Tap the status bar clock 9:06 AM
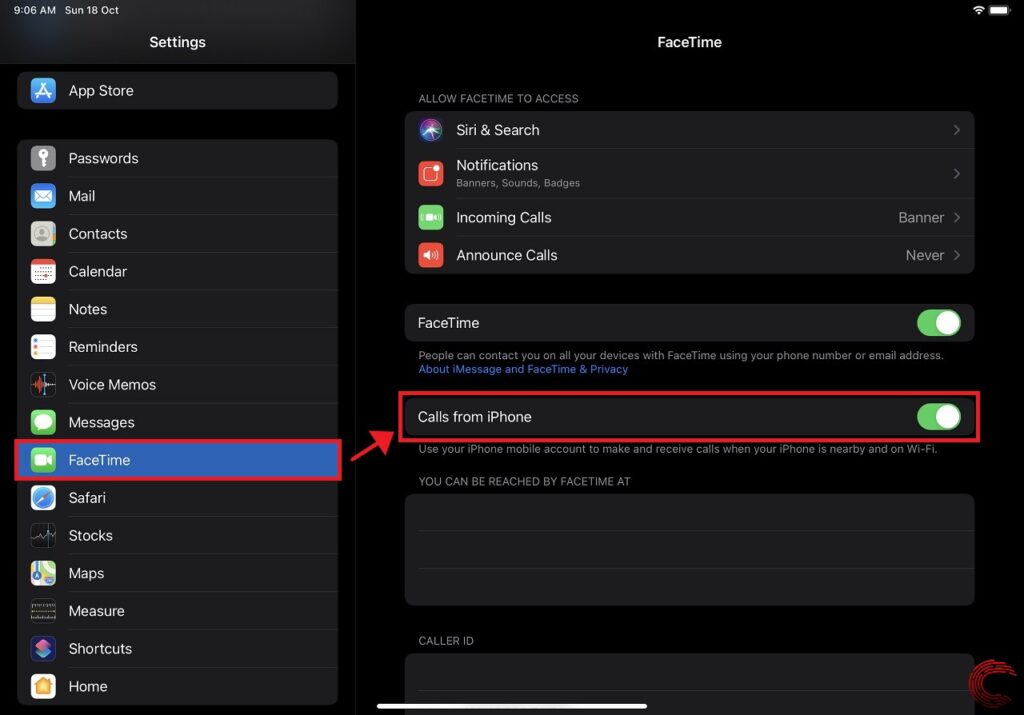 [x=35, y=10]
